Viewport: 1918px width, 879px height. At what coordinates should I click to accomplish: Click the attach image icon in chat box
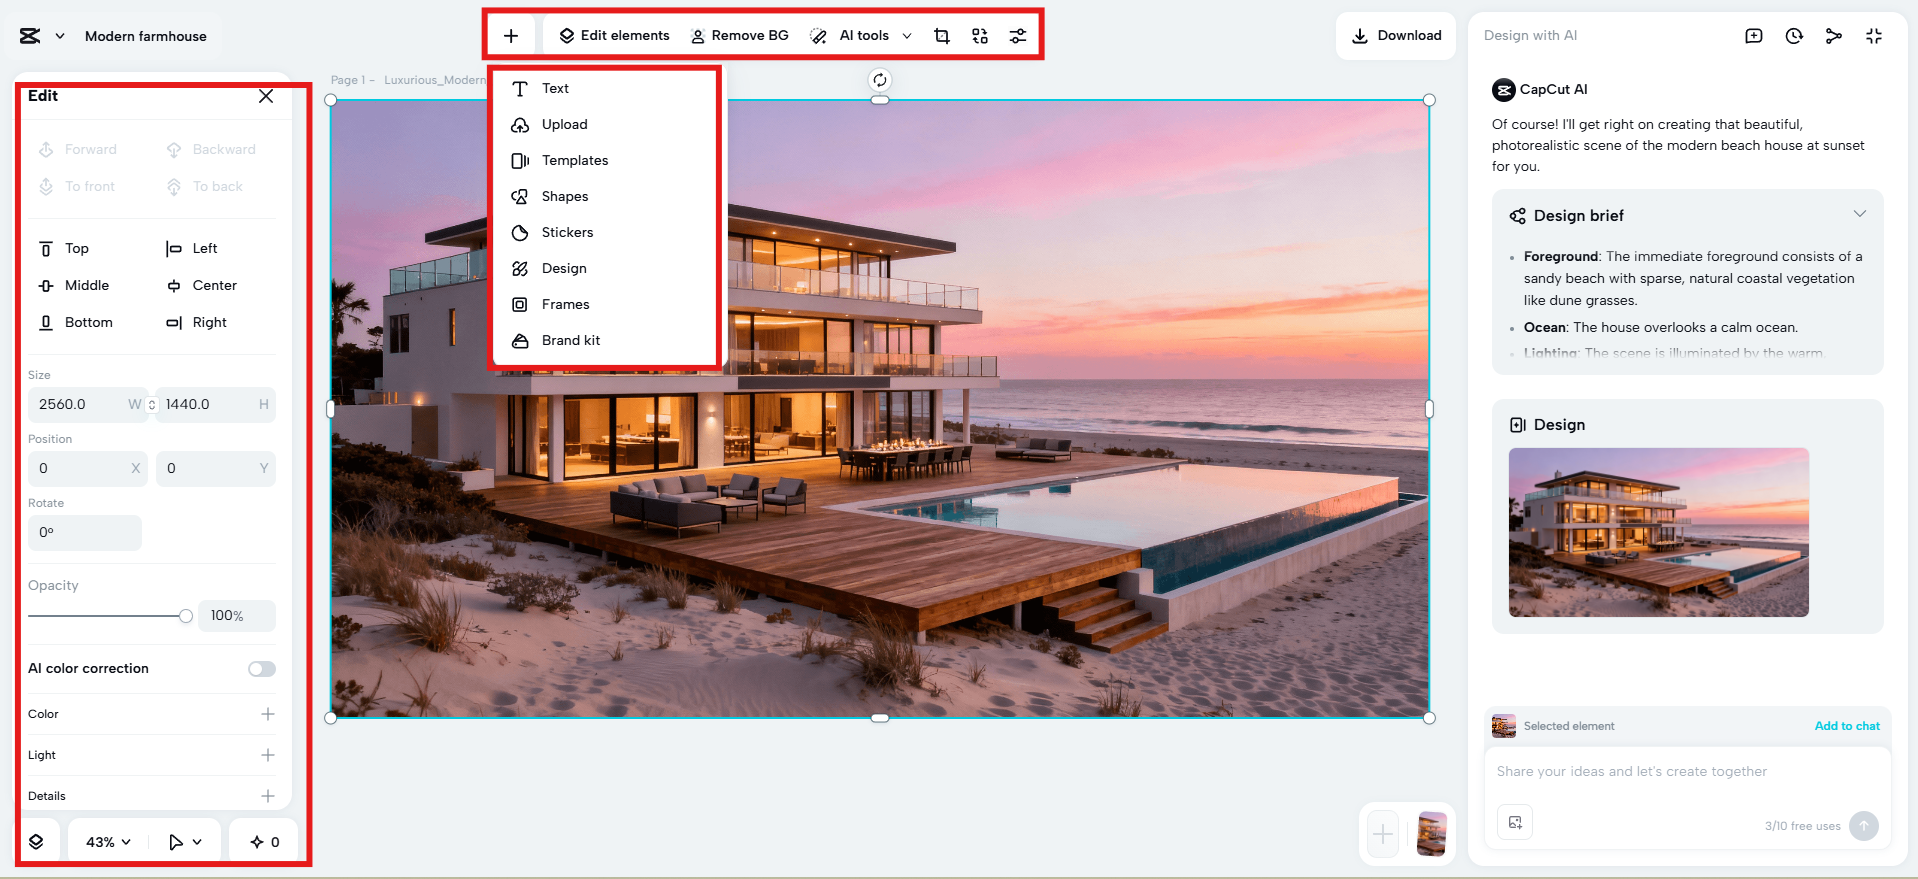1515,822
